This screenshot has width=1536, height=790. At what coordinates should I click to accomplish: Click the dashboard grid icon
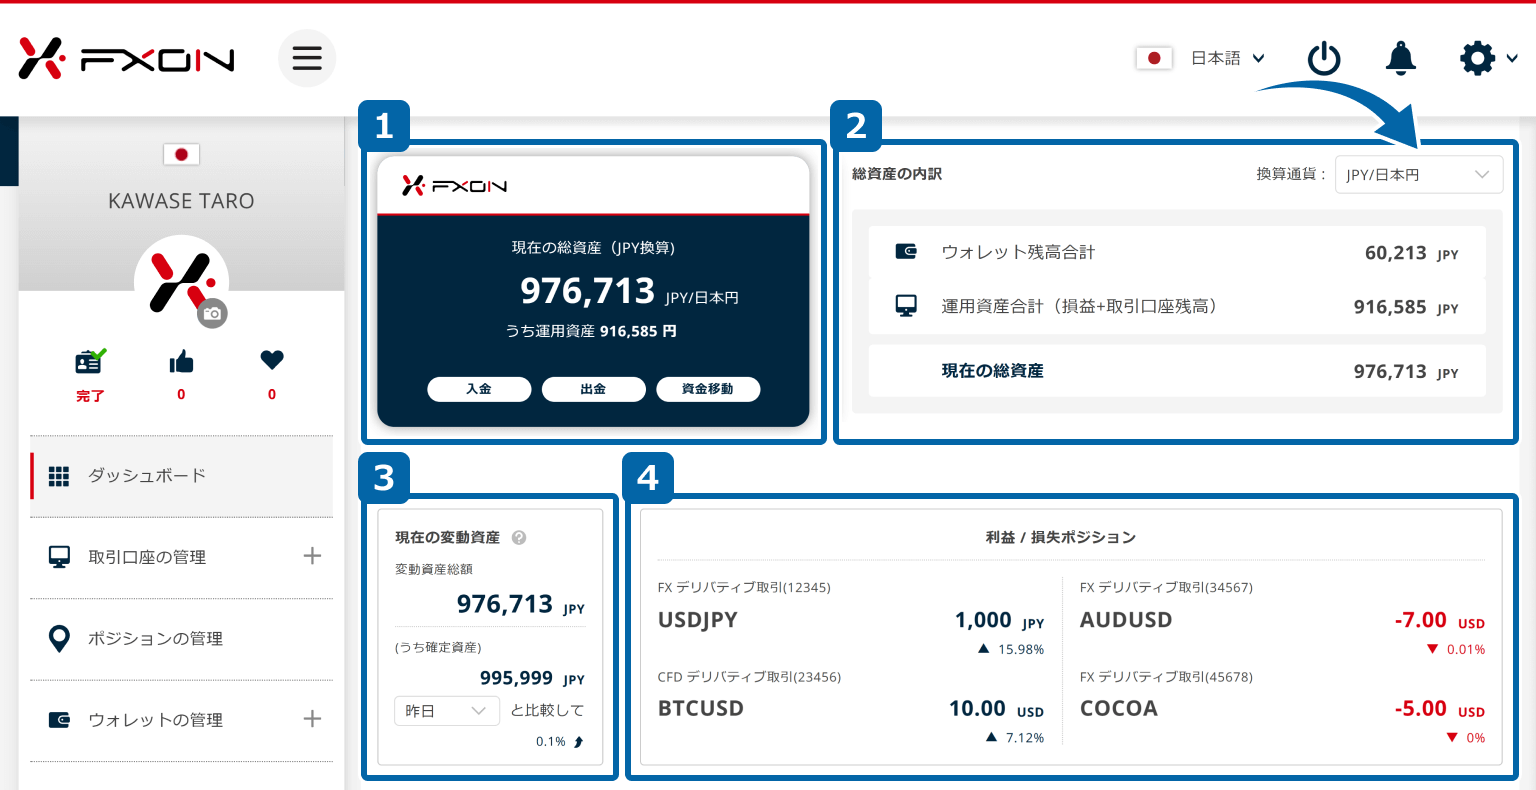coord(59,476)
